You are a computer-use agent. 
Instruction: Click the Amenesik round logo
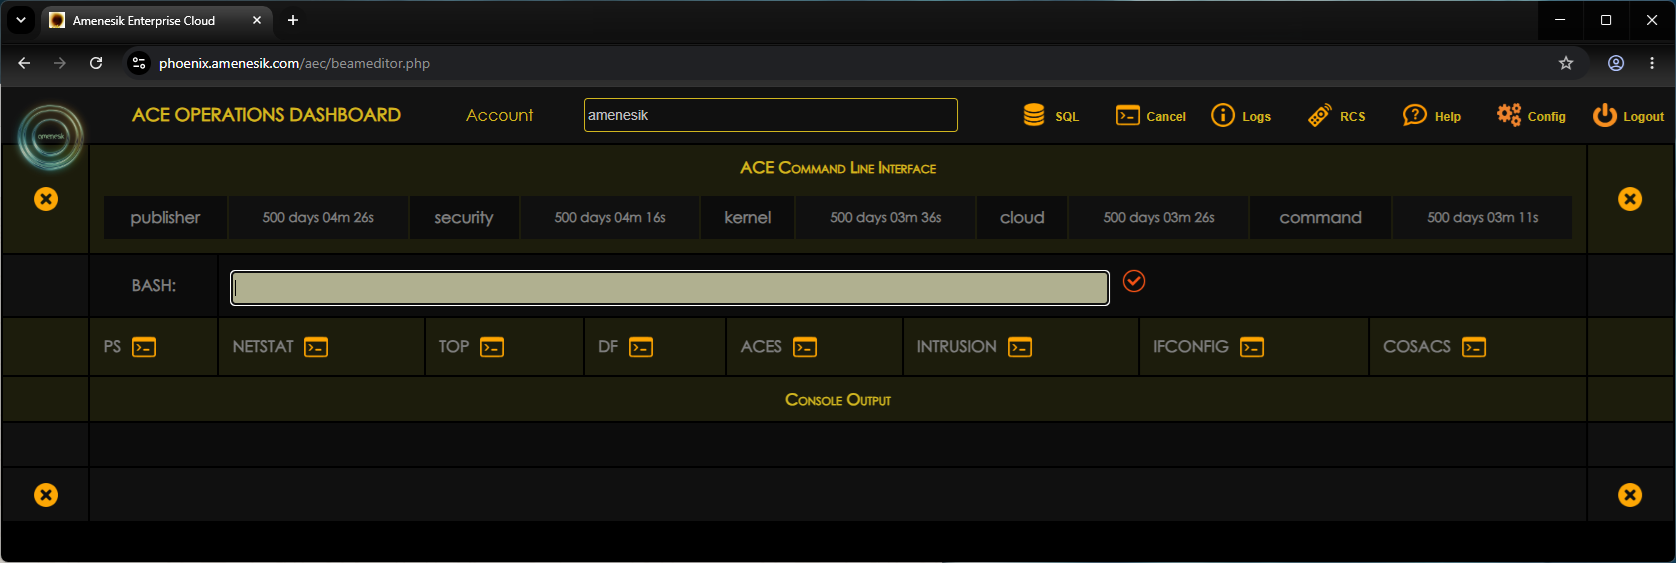50,137
